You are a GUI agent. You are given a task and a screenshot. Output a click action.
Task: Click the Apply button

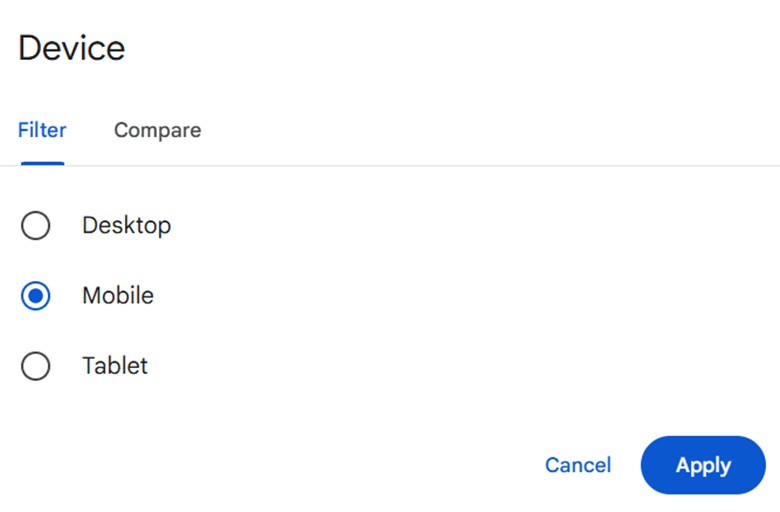point(703,465)
